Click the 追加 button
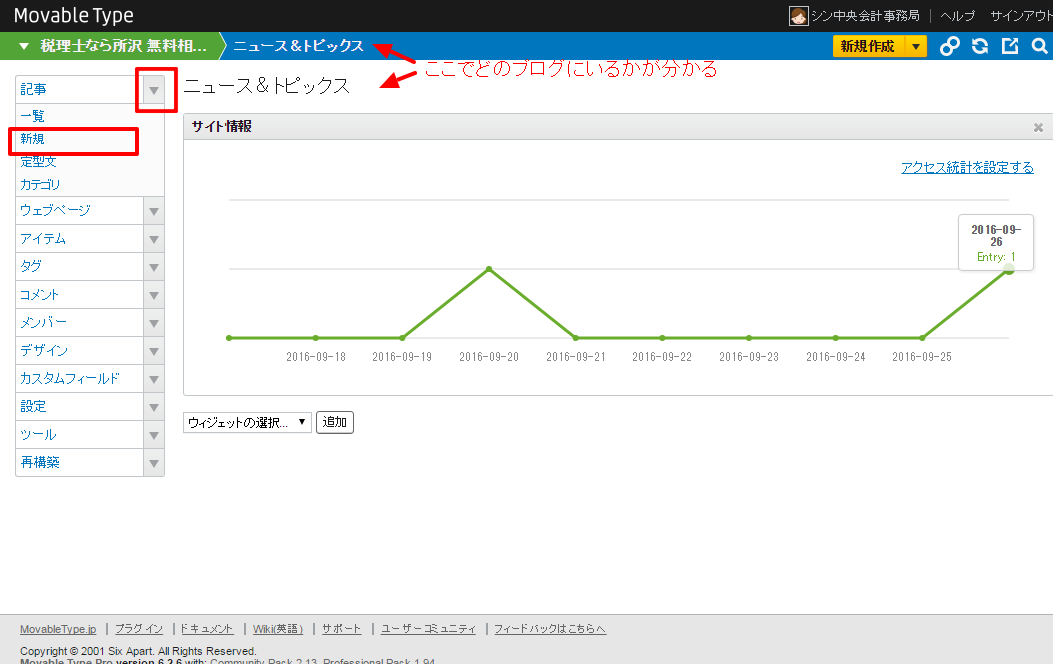 [334, 422]
